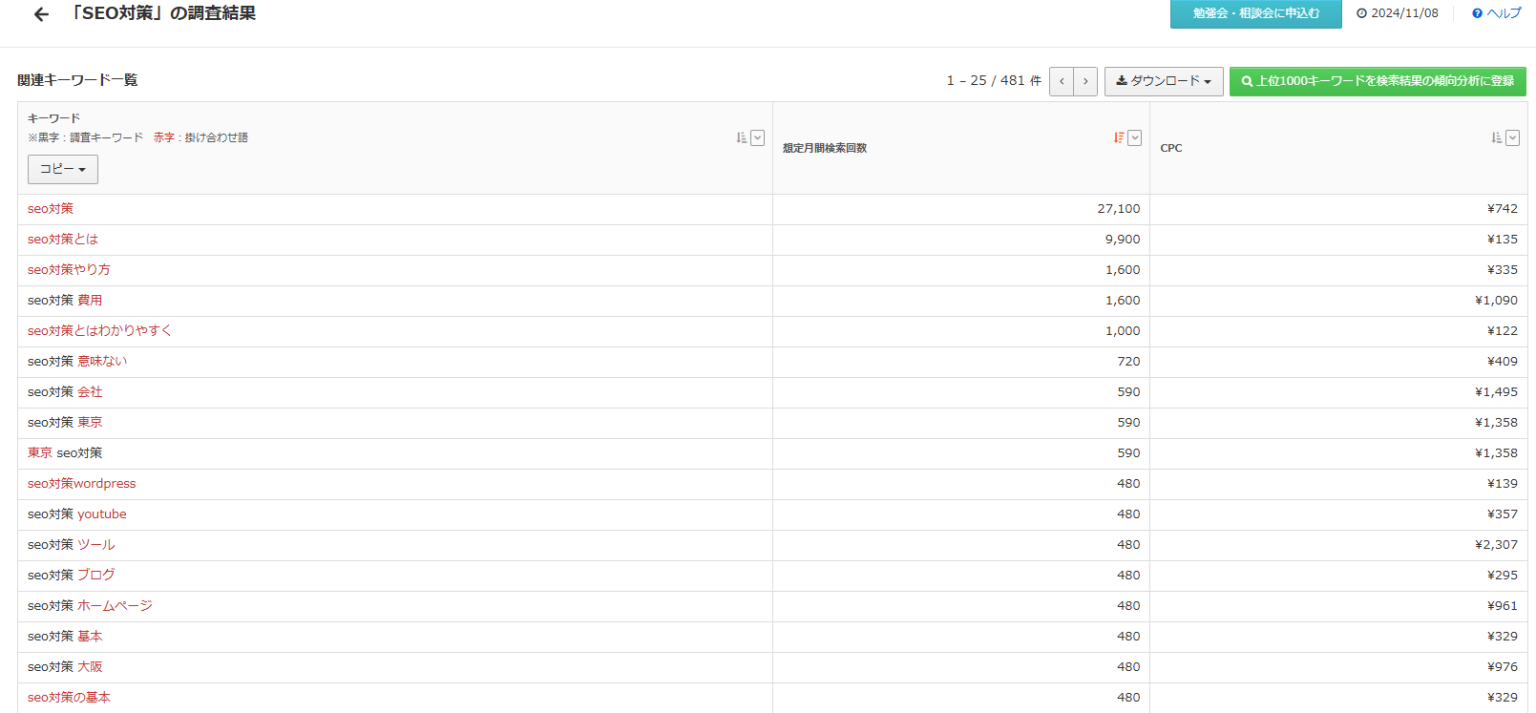Open filter dropdown for keyword column
This screenshot has height=713, width=1536.
coord(757,138)
